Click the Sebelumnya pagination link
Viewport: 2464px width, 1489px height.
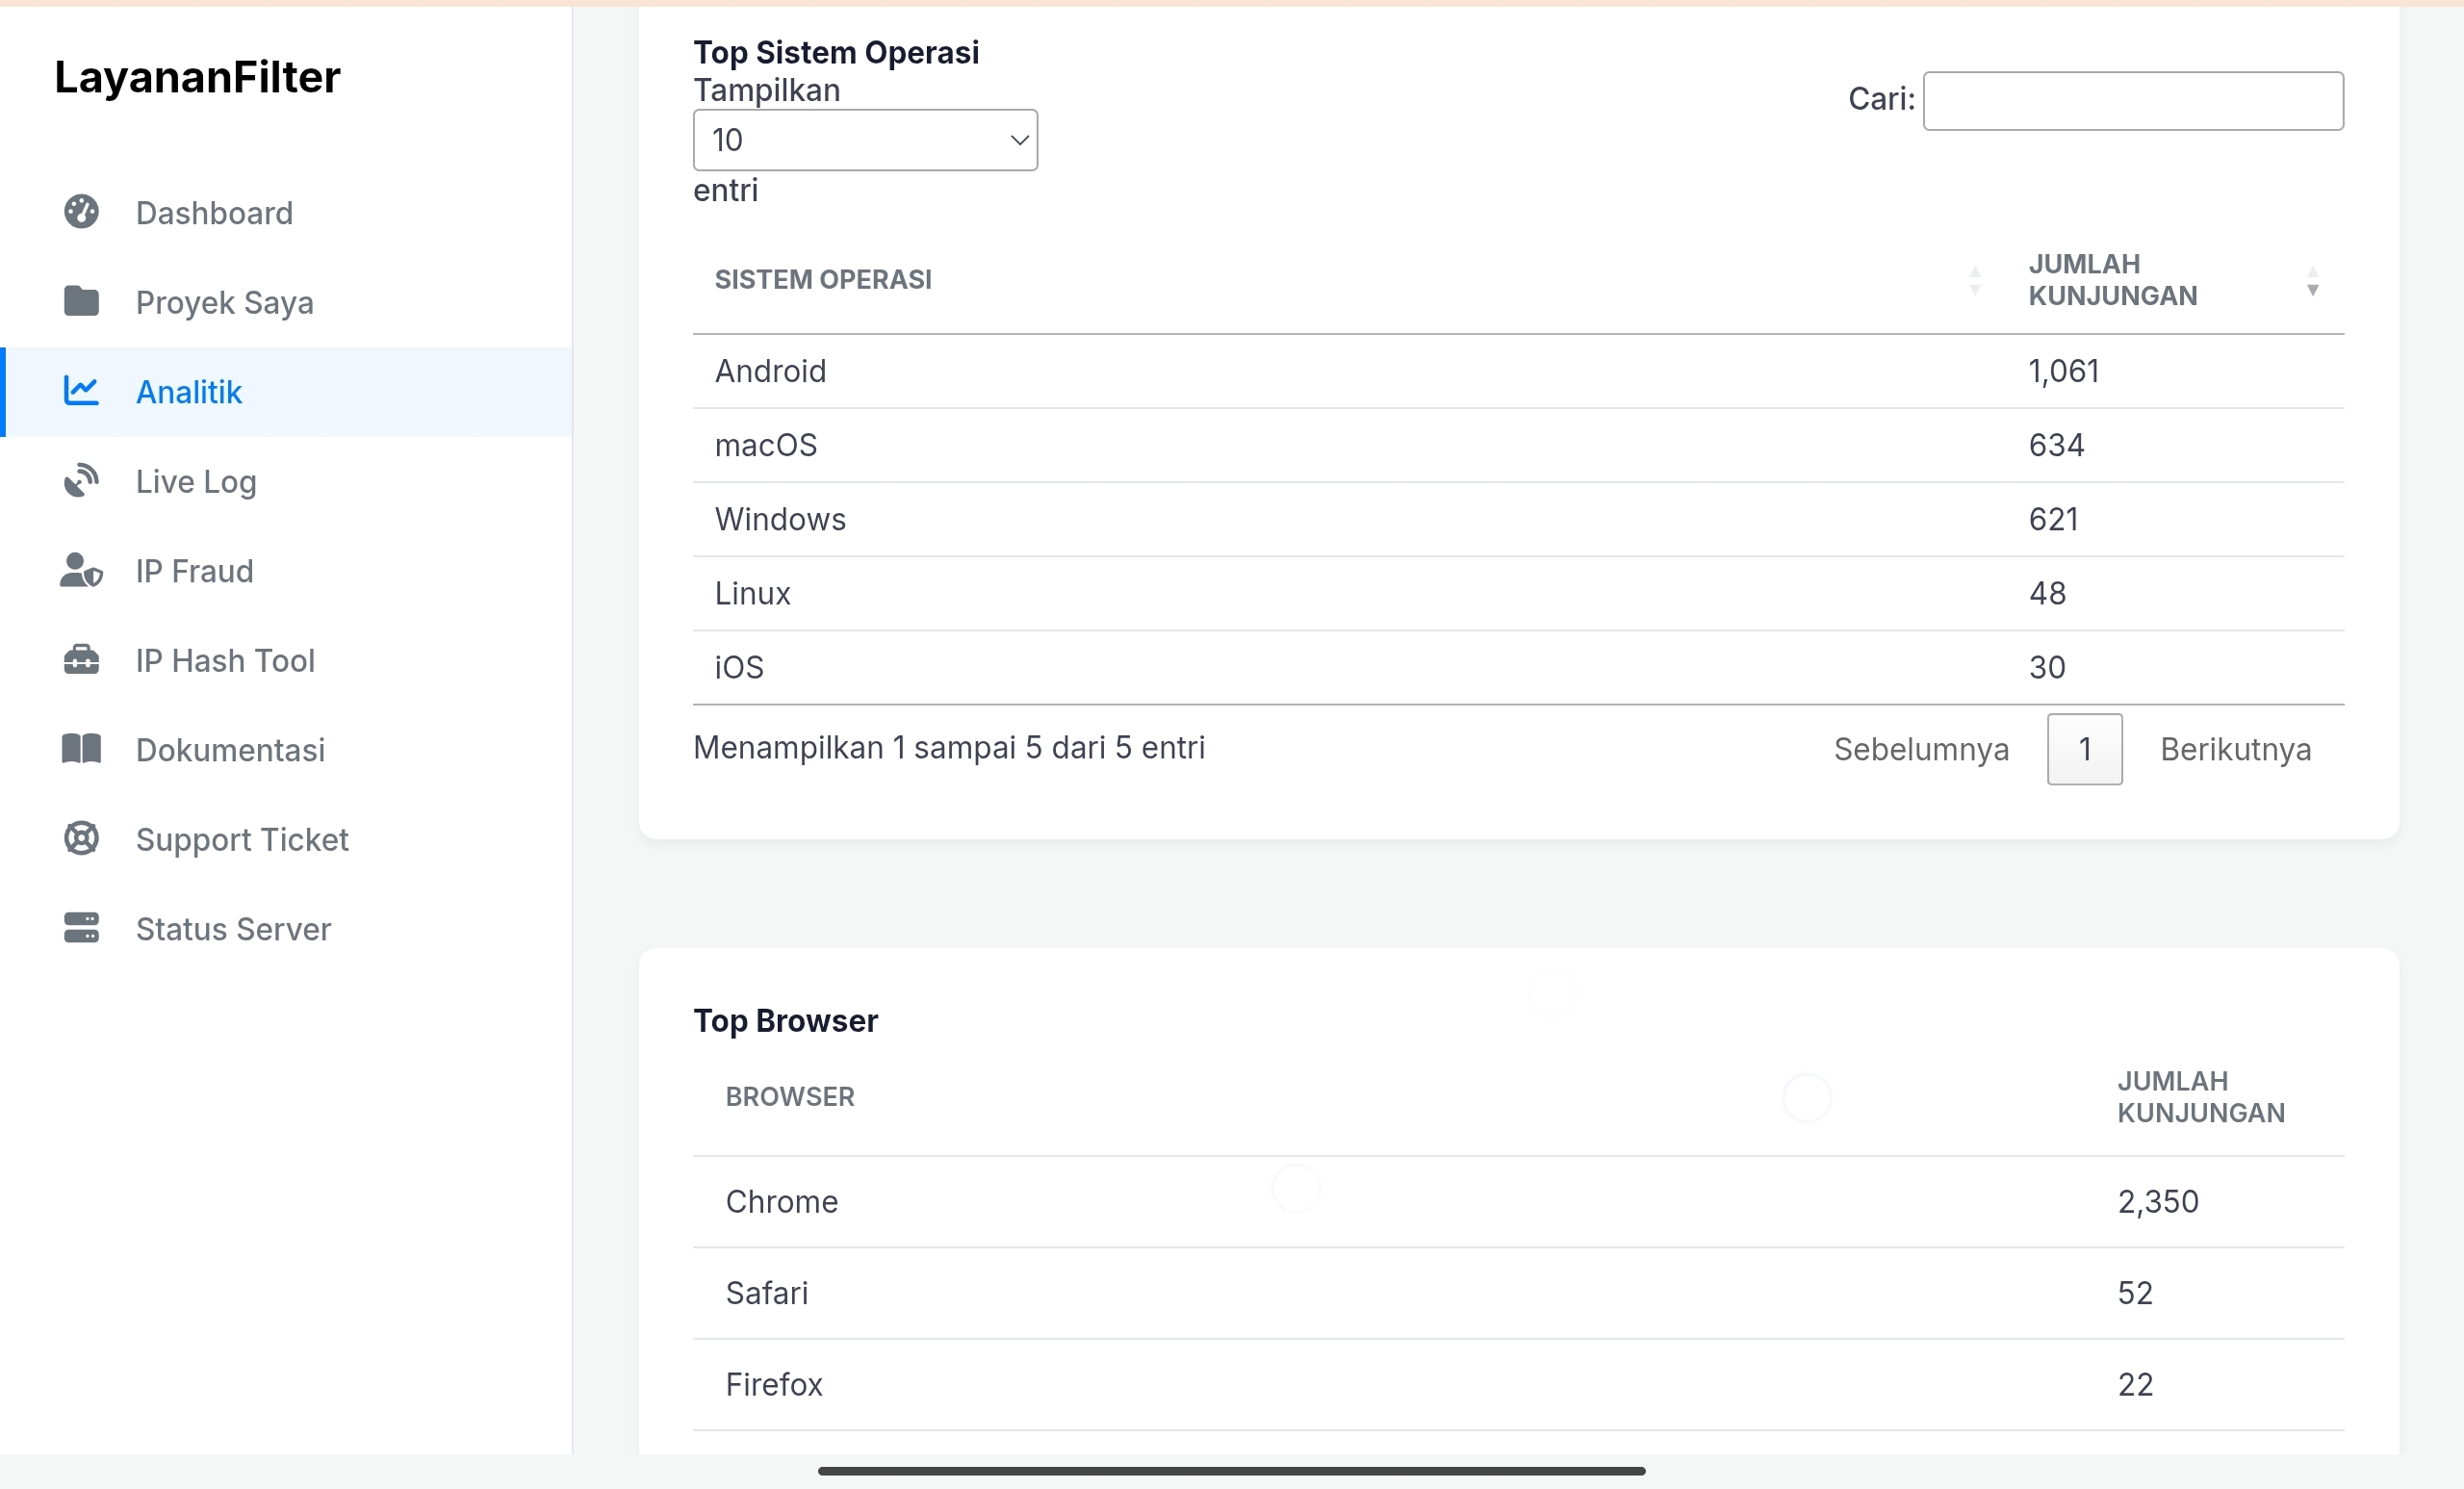tap(1921, 749)
